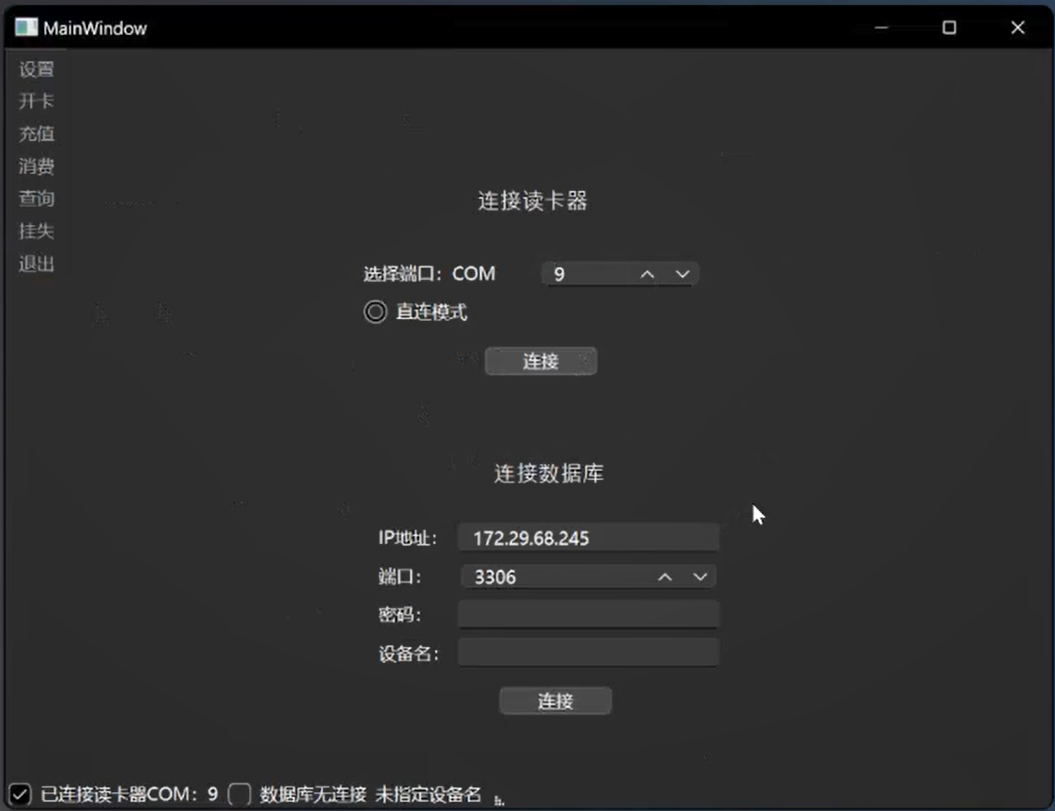Open the 查询 page
The image size is (1055, 811).
click(36, 198)
